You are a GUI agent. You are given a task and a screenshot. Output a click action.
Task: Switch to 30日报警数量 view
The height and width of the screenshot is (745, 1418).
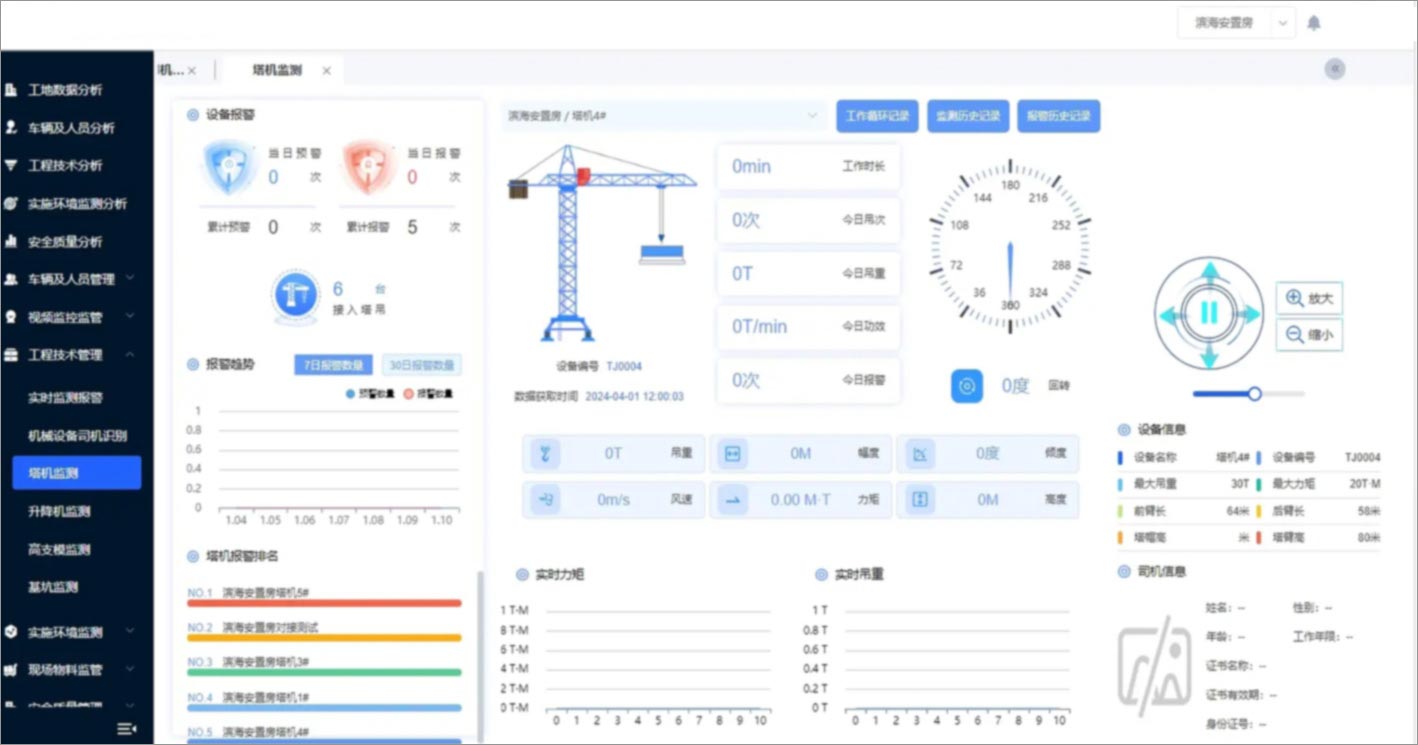click(421, 365)
